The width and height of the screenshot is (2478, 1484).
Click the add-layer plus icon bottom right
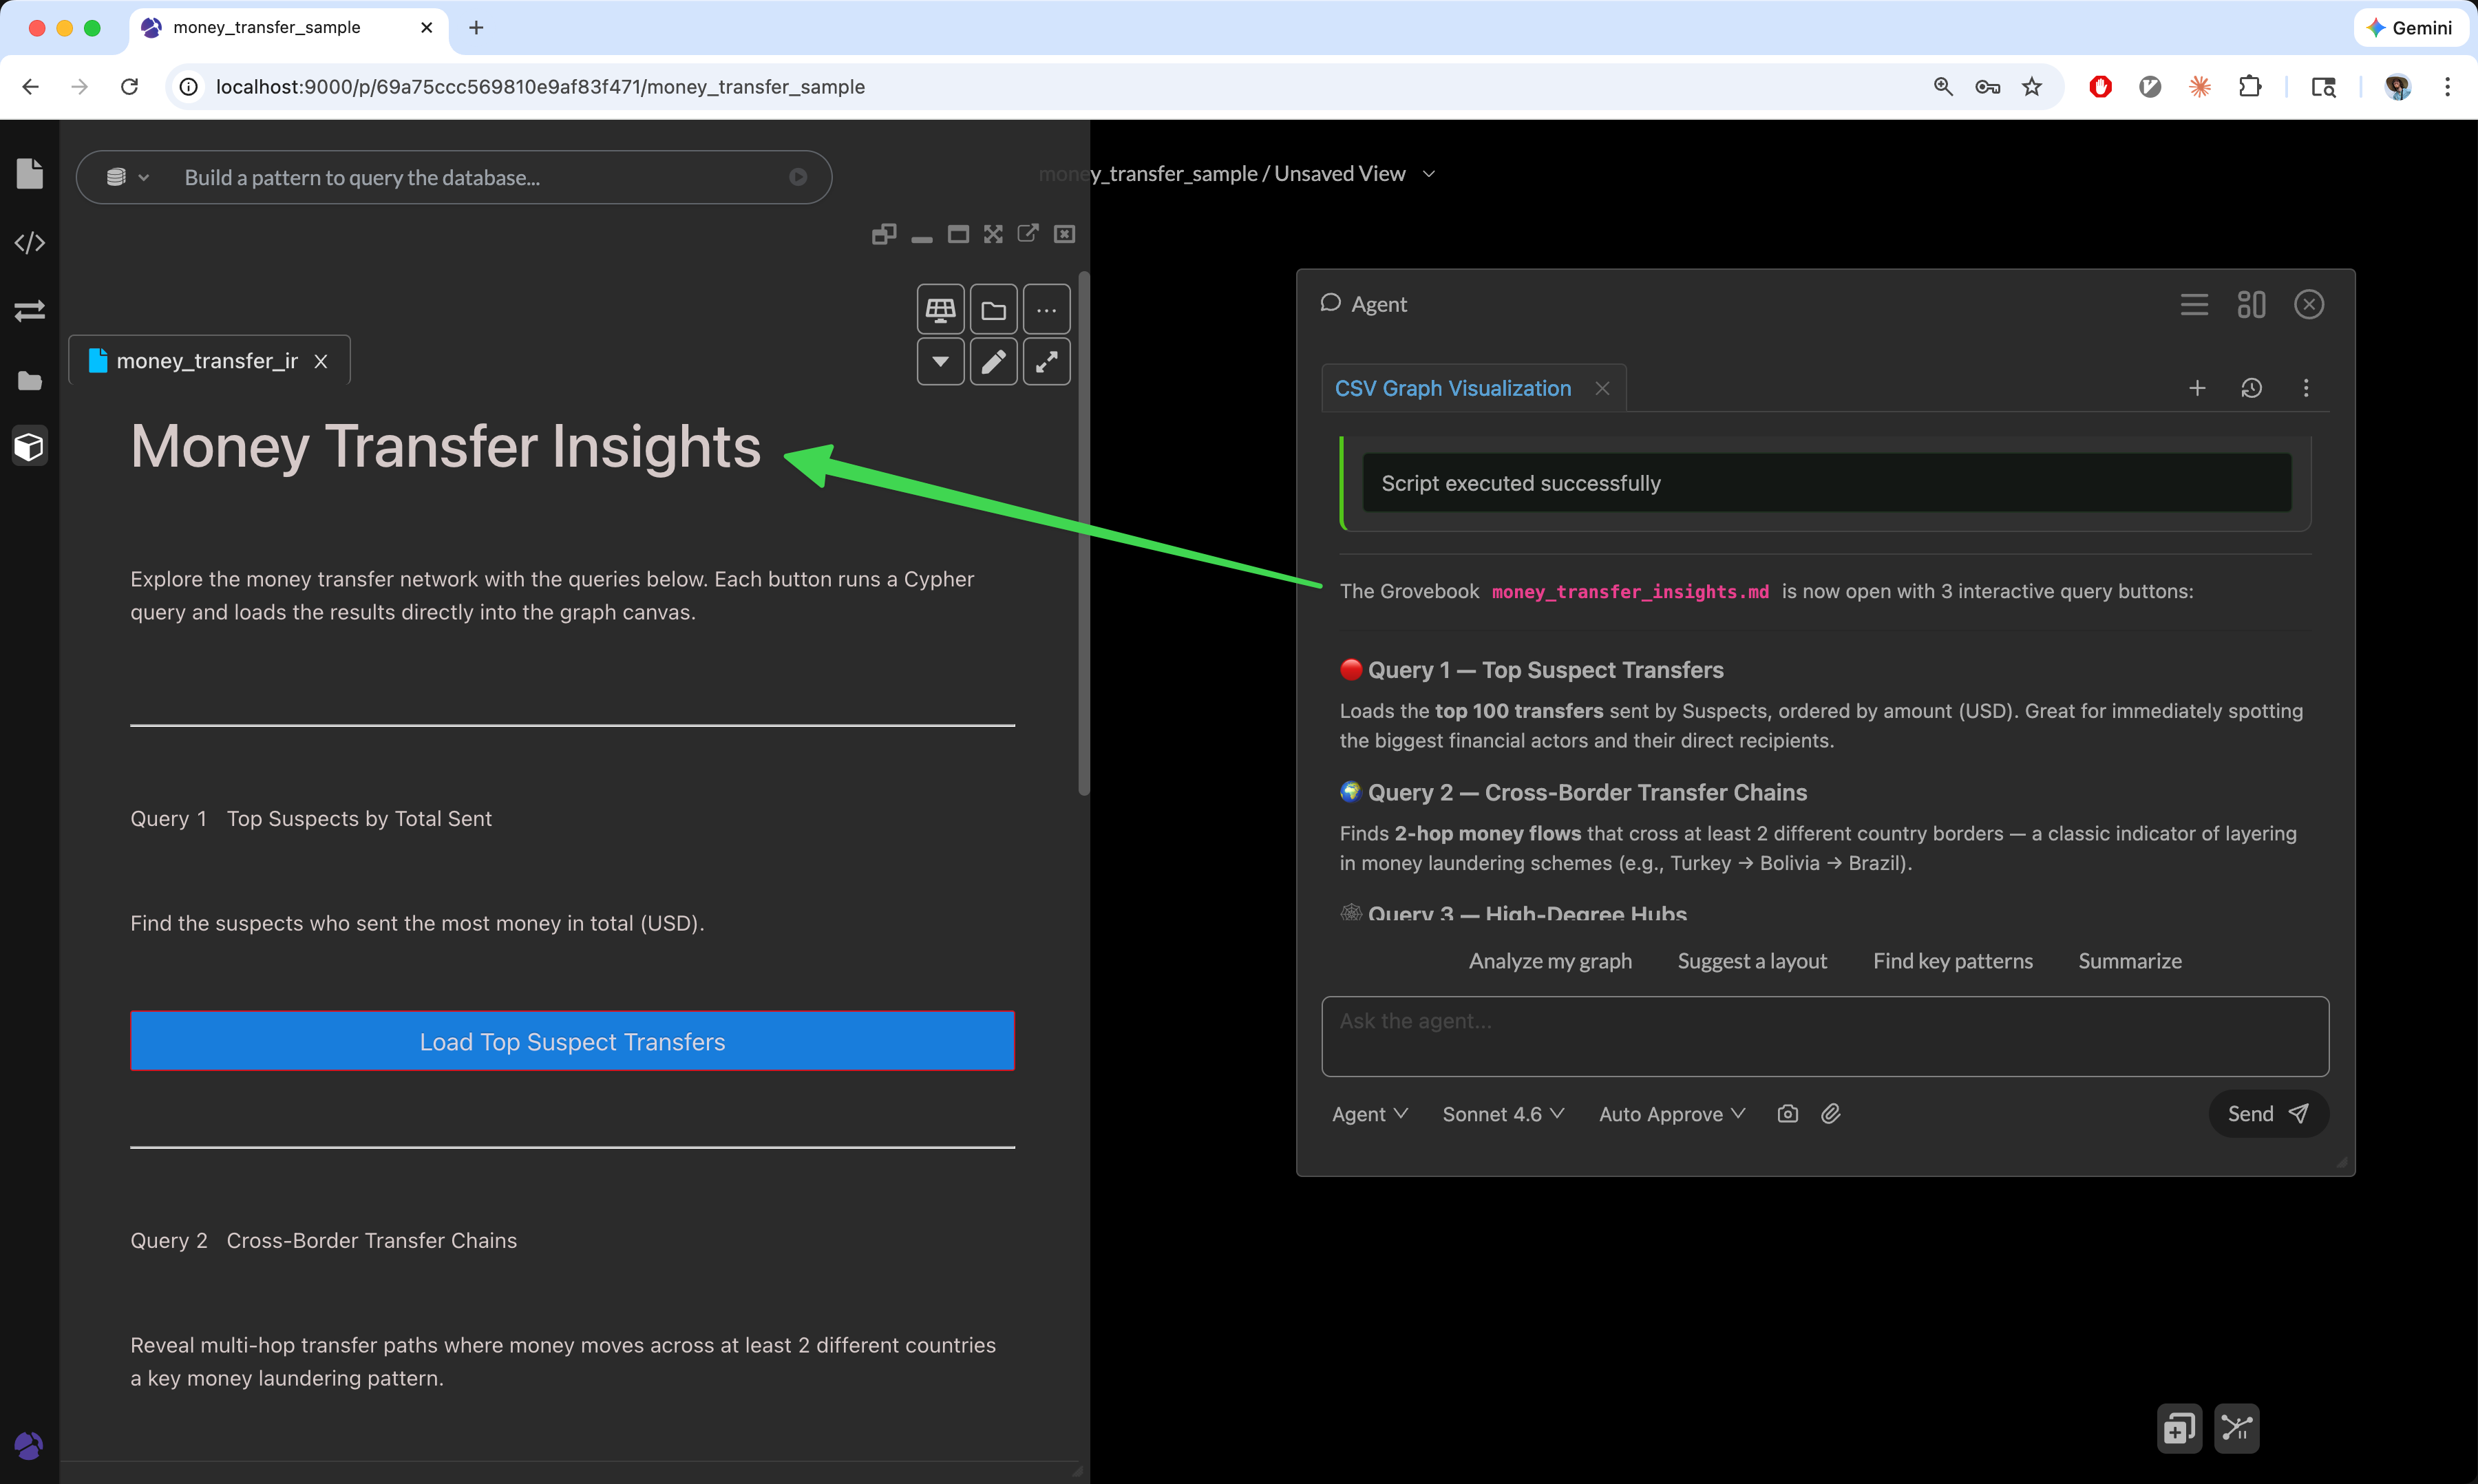2179,1428
